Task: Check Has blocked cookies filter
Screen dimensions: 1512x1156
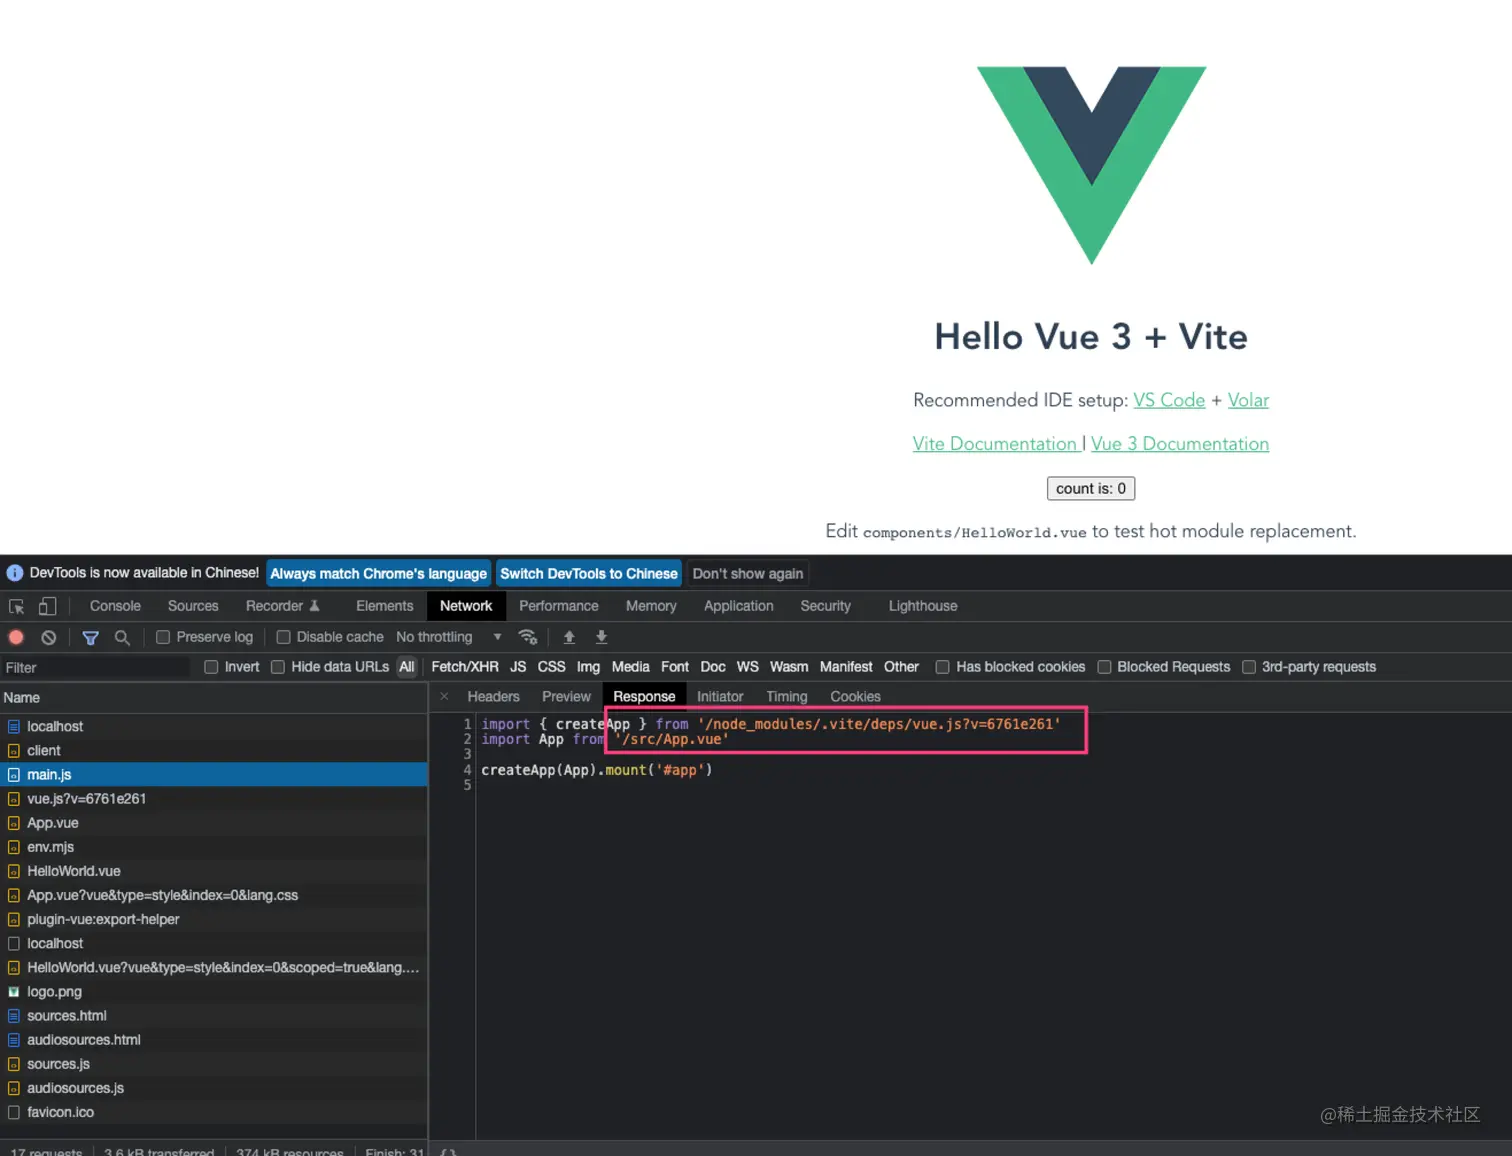Action: (x=942, y=667)
